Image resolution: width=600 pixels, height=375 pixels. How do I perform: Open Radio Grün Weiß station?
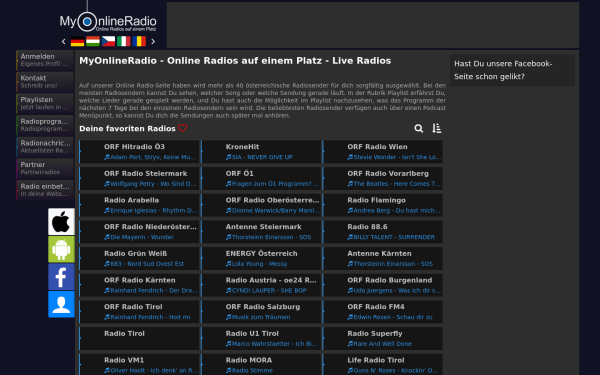(139, 258)
